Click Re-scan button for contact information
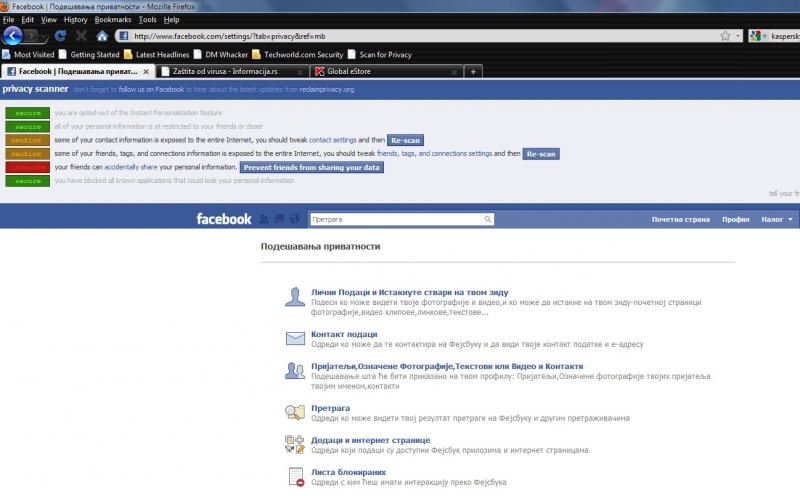The width and height of the screenshot is (800, 496). coord(405,140)
